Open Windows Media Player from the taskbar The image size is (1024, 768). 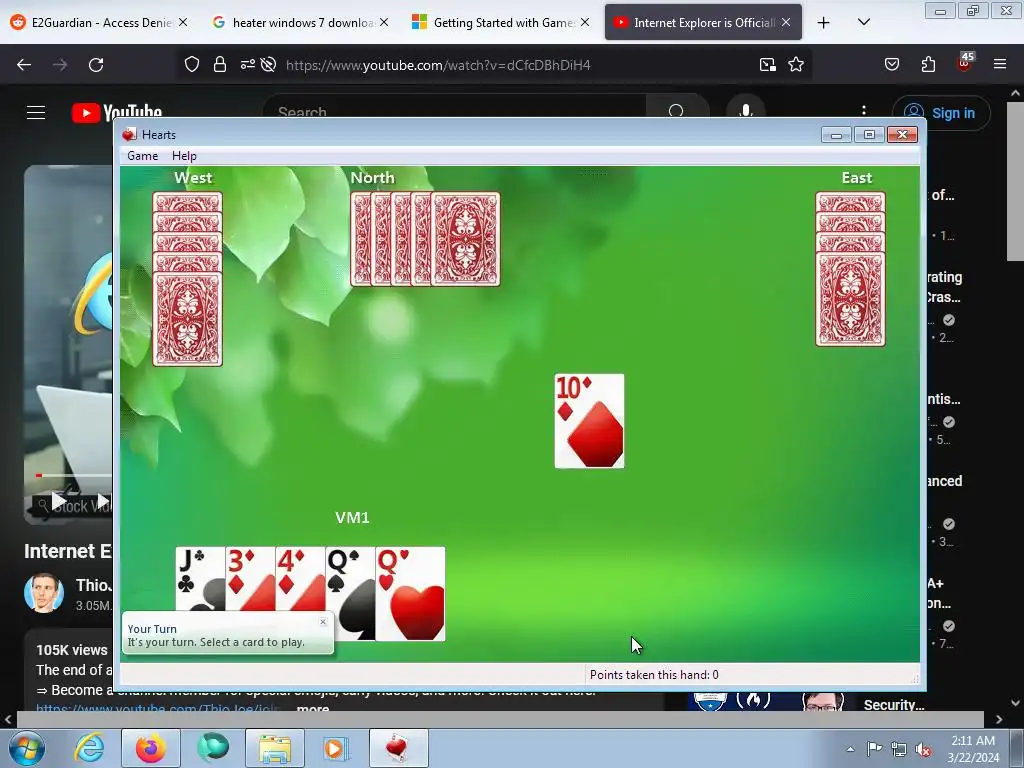(x=336, y=748)
